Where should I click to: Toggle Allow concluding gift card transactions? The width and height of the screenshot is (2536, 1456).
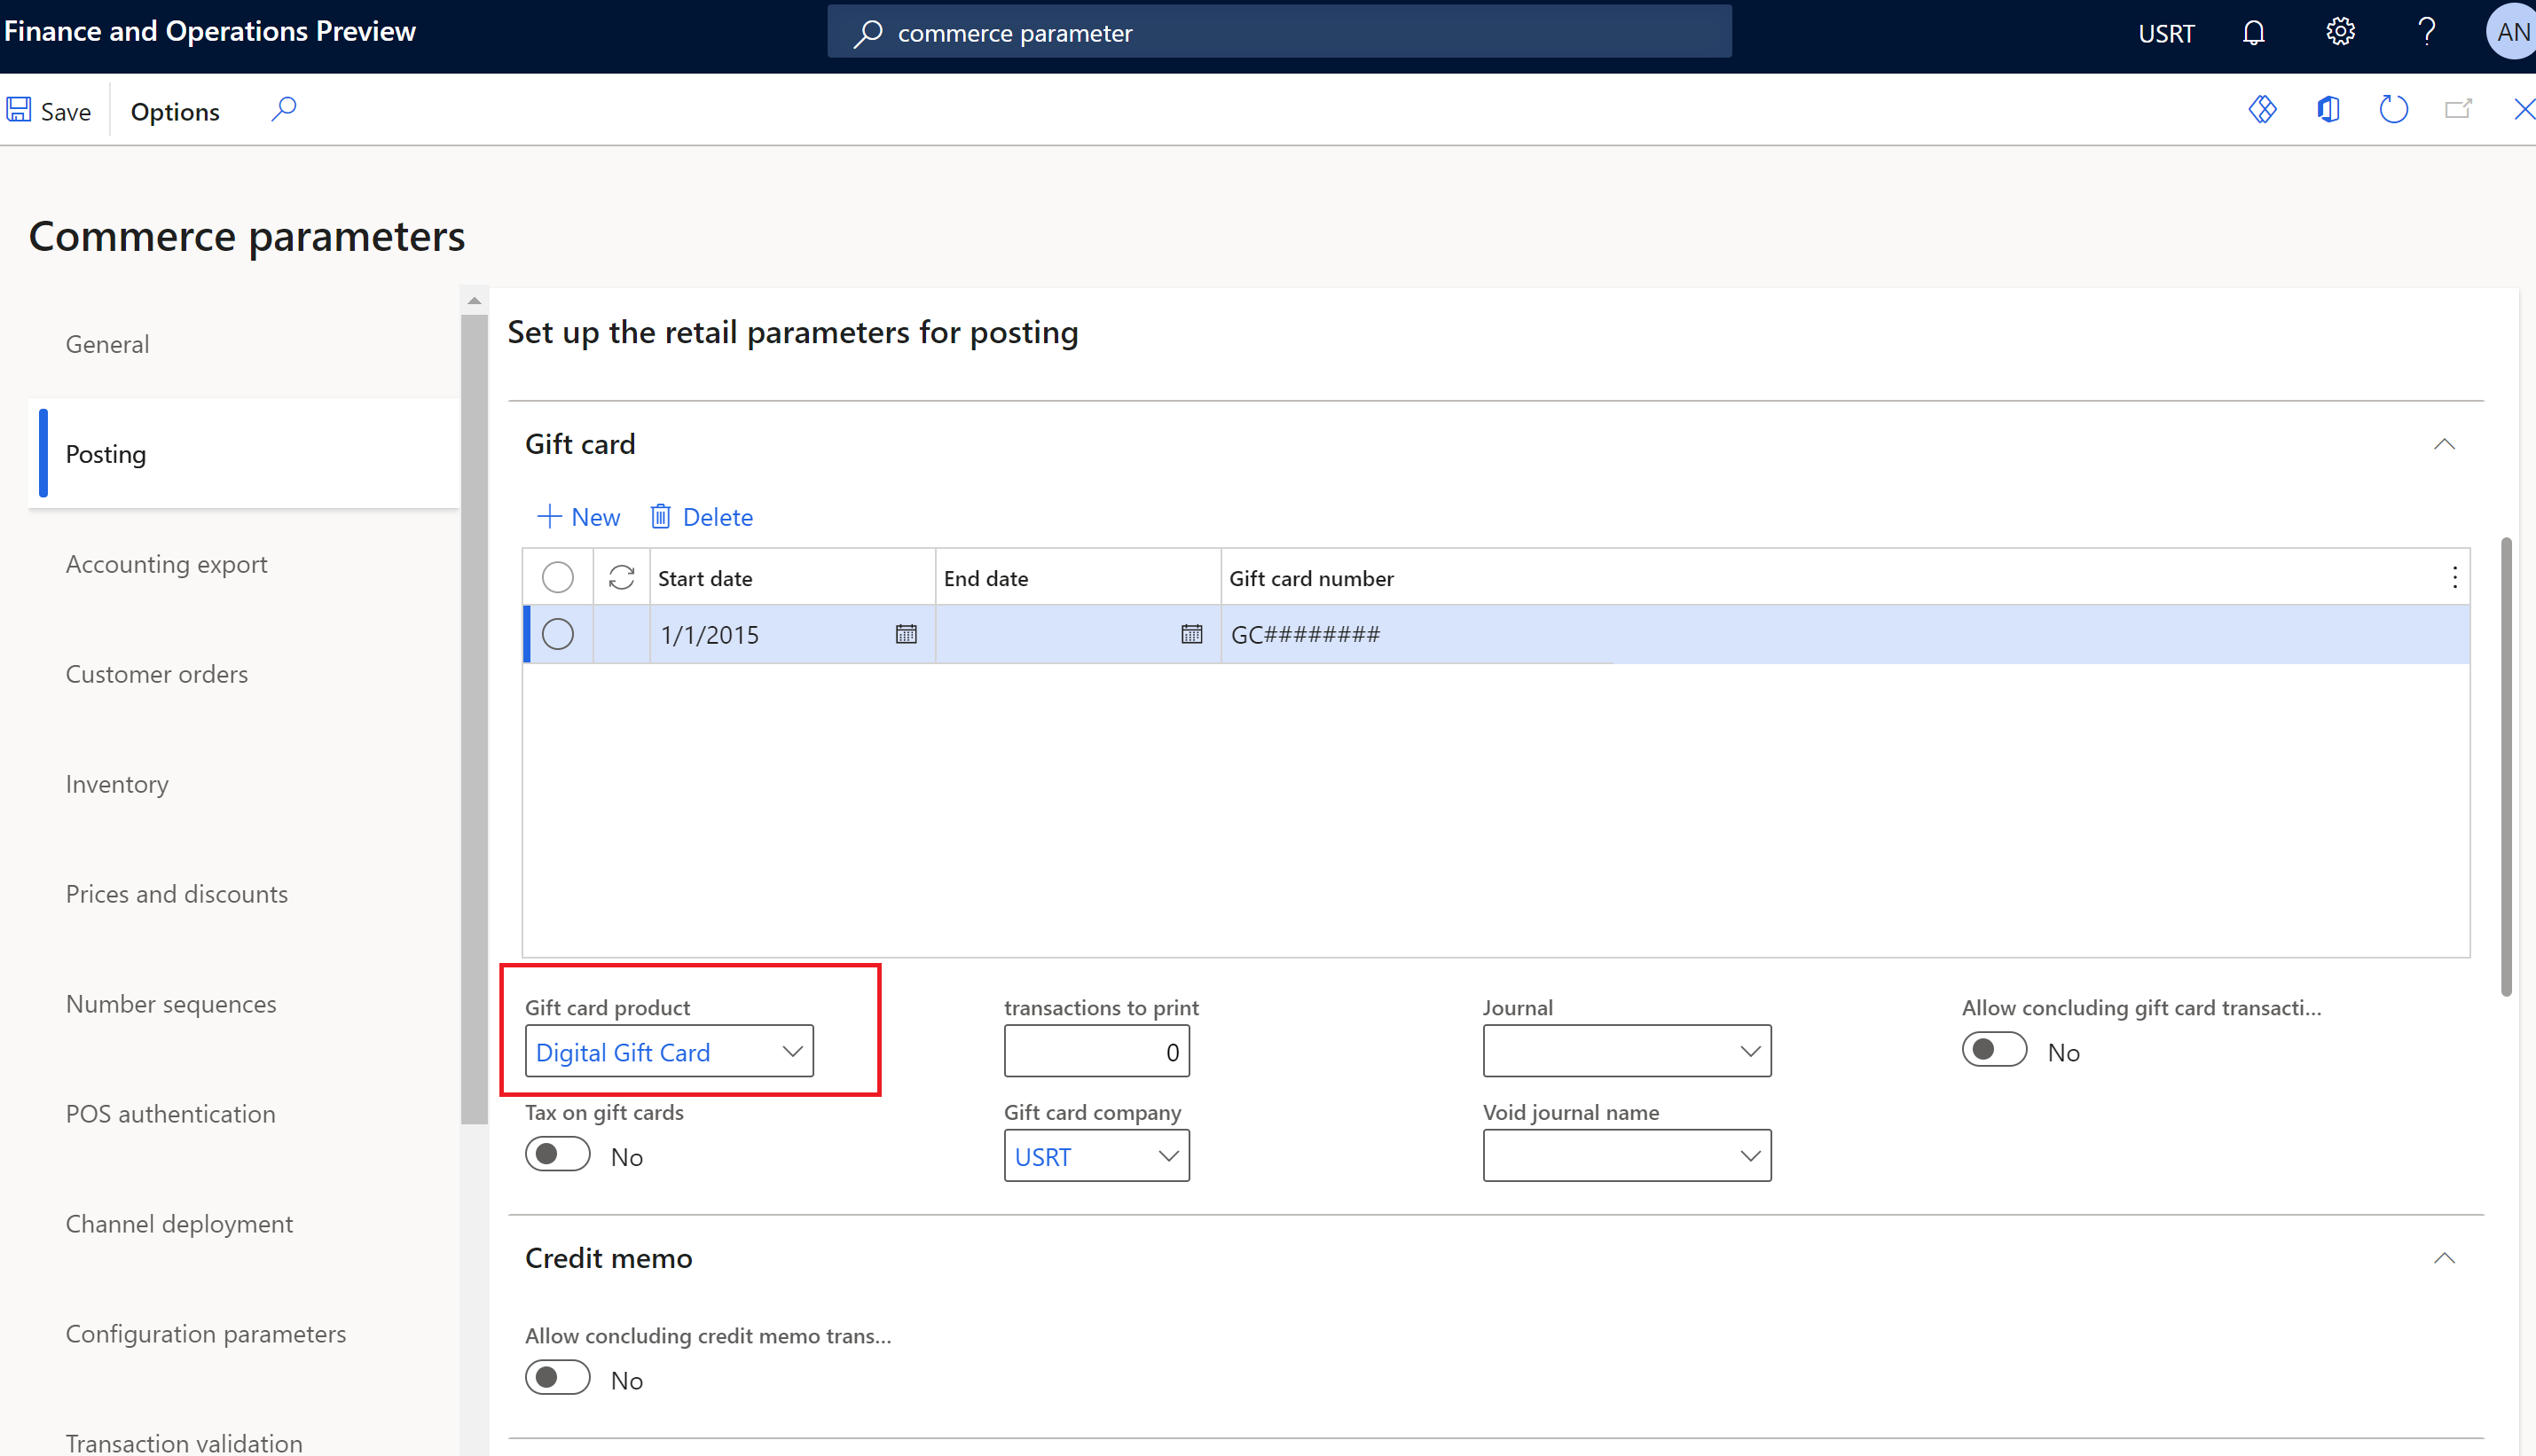coord(1992,1050)
